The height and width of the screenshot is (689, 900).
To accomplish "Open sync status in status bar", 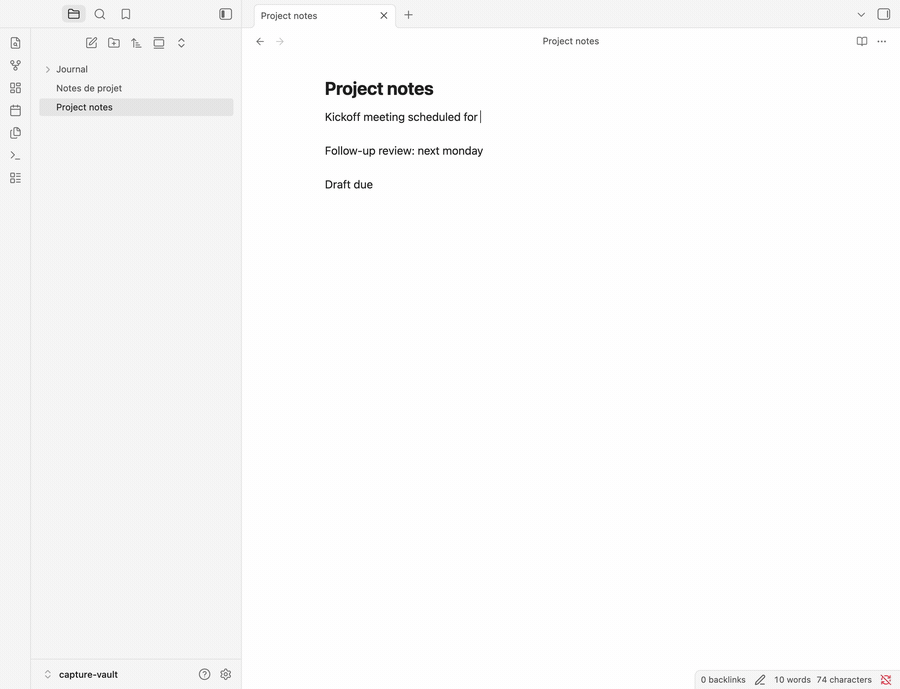I will click(886, 680).
